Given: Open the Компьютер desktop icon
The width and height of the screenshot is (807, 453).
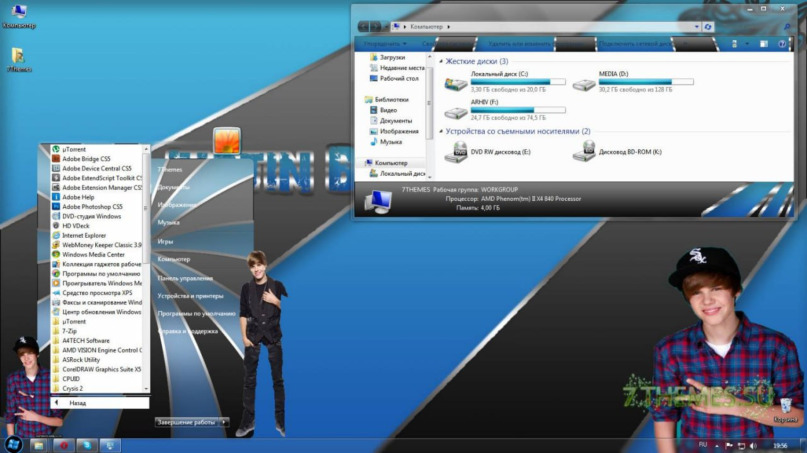Looking at the screenshot, I should click(19, 16).
